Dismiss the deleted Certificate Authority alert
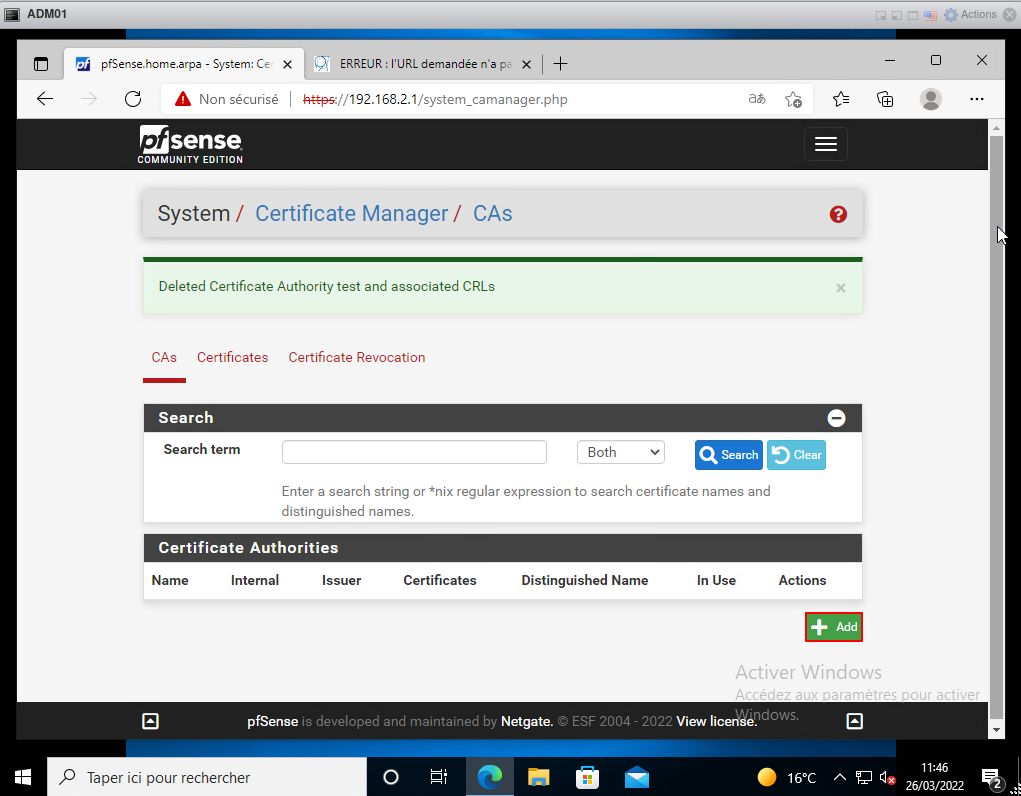 [840, 288]
